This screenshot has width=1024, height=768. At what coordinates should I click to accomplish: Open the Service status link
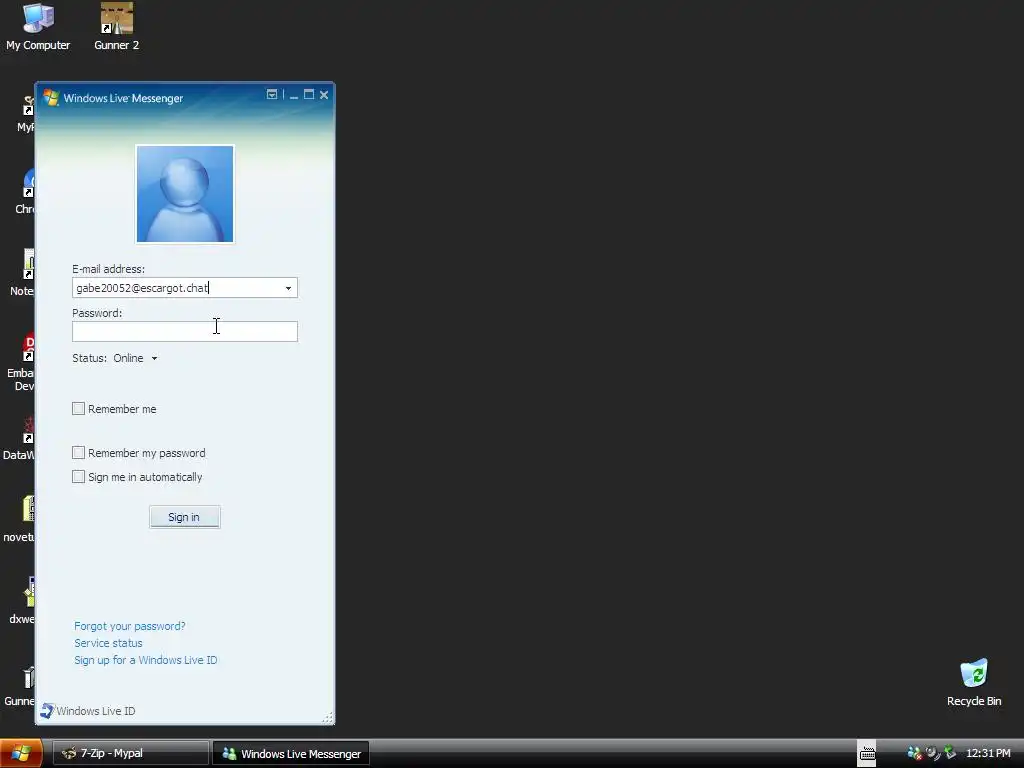point(108,643)
